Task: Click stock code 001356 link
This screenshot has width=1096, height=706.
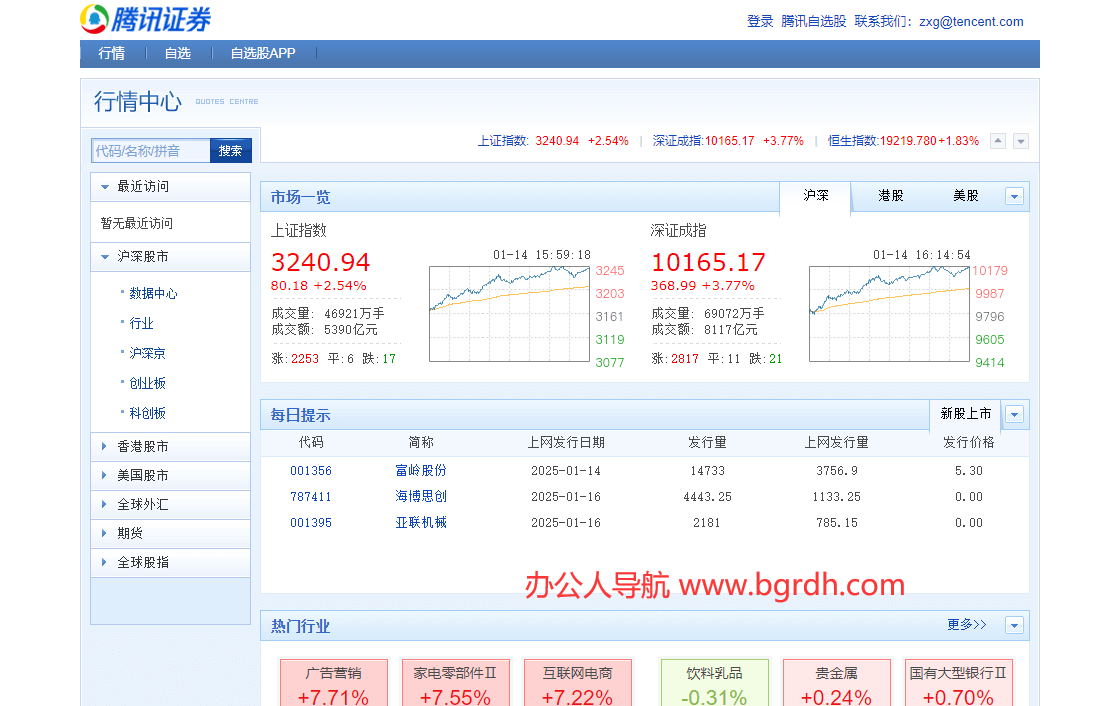Action: 311,471
